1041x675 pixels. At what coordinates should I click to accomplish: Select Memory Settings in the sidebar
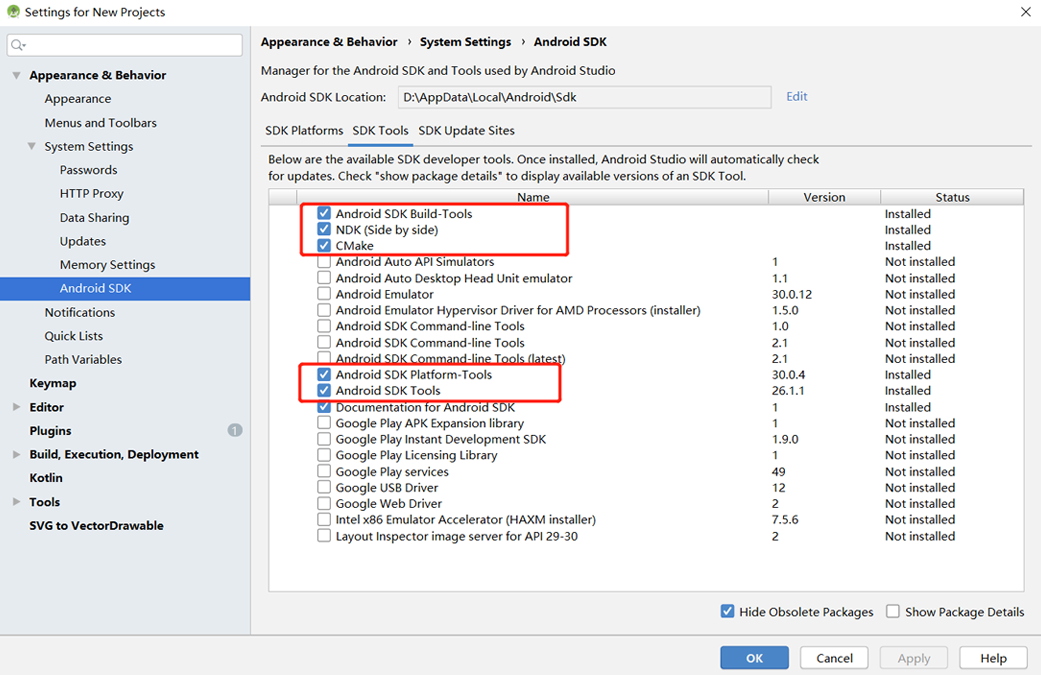point(107,265)
